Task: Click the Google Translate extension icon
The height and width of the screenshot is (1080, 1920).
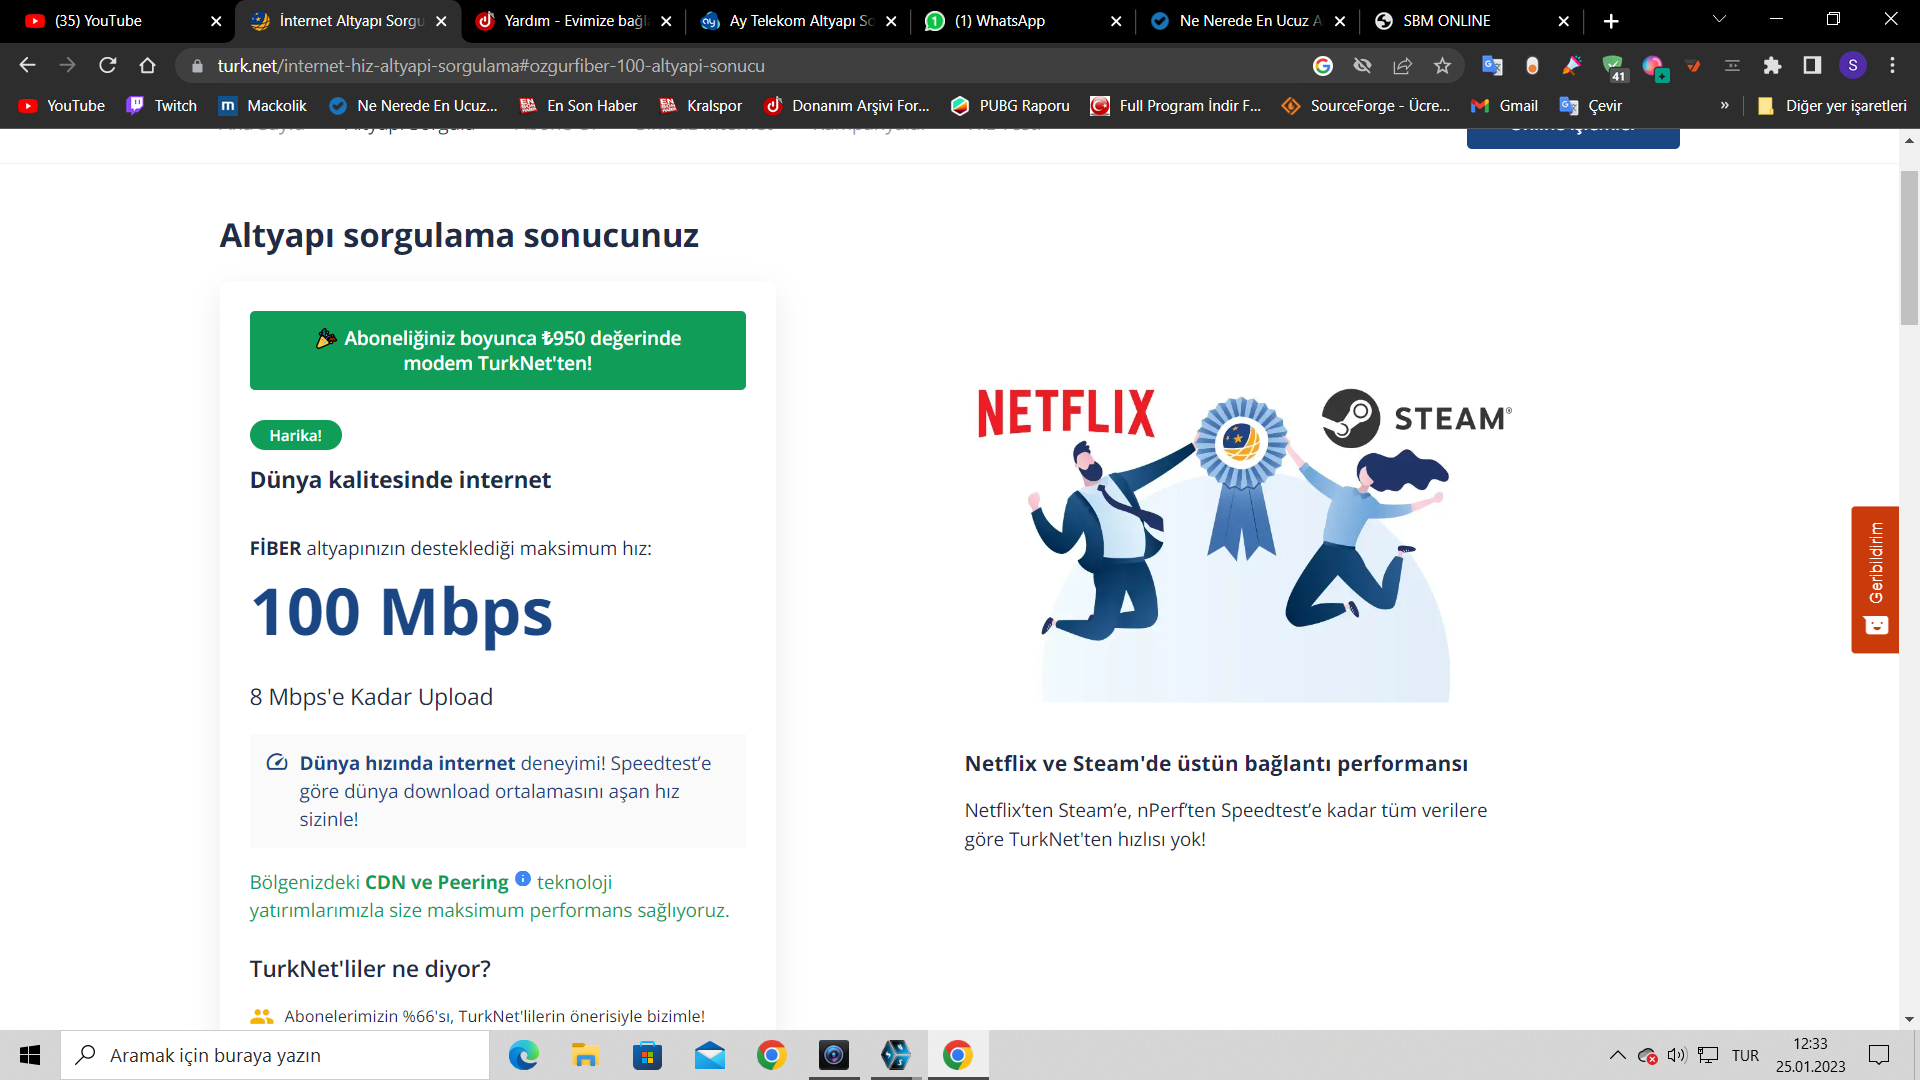Action: click(1492, 66)
